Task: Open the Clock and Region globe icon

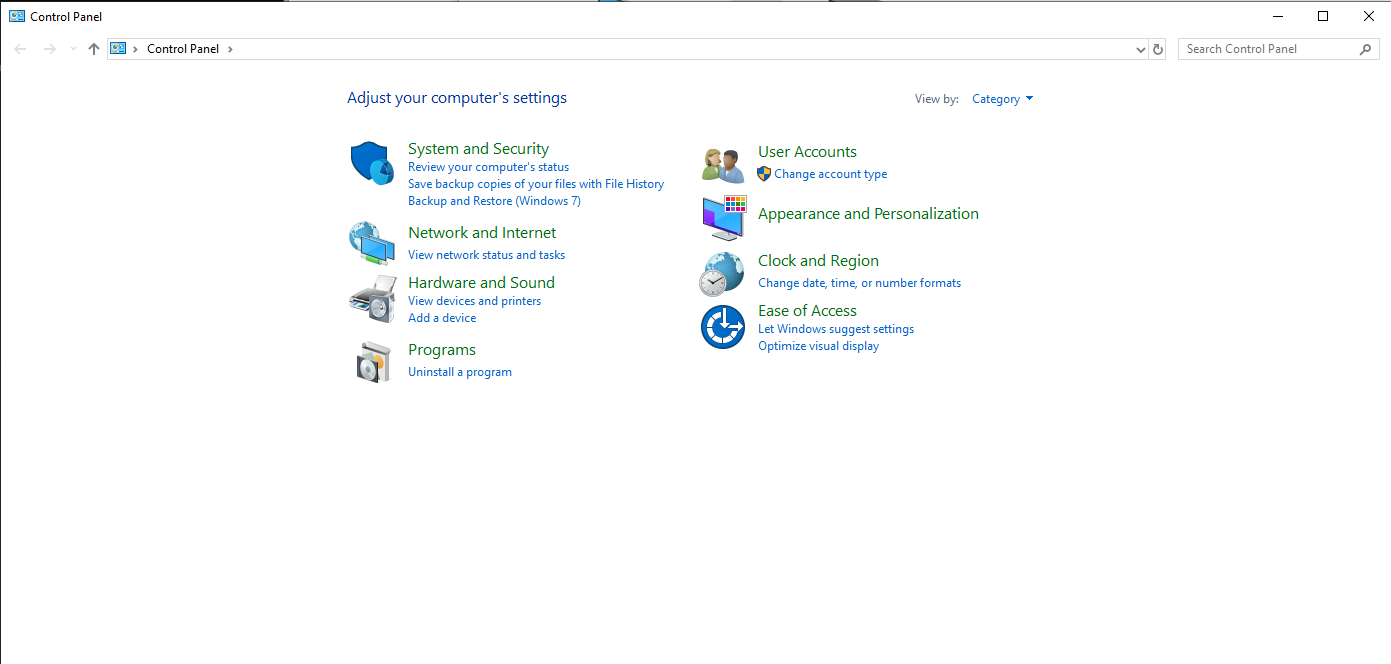Action: pyautogui.click(x=722, y=274)
